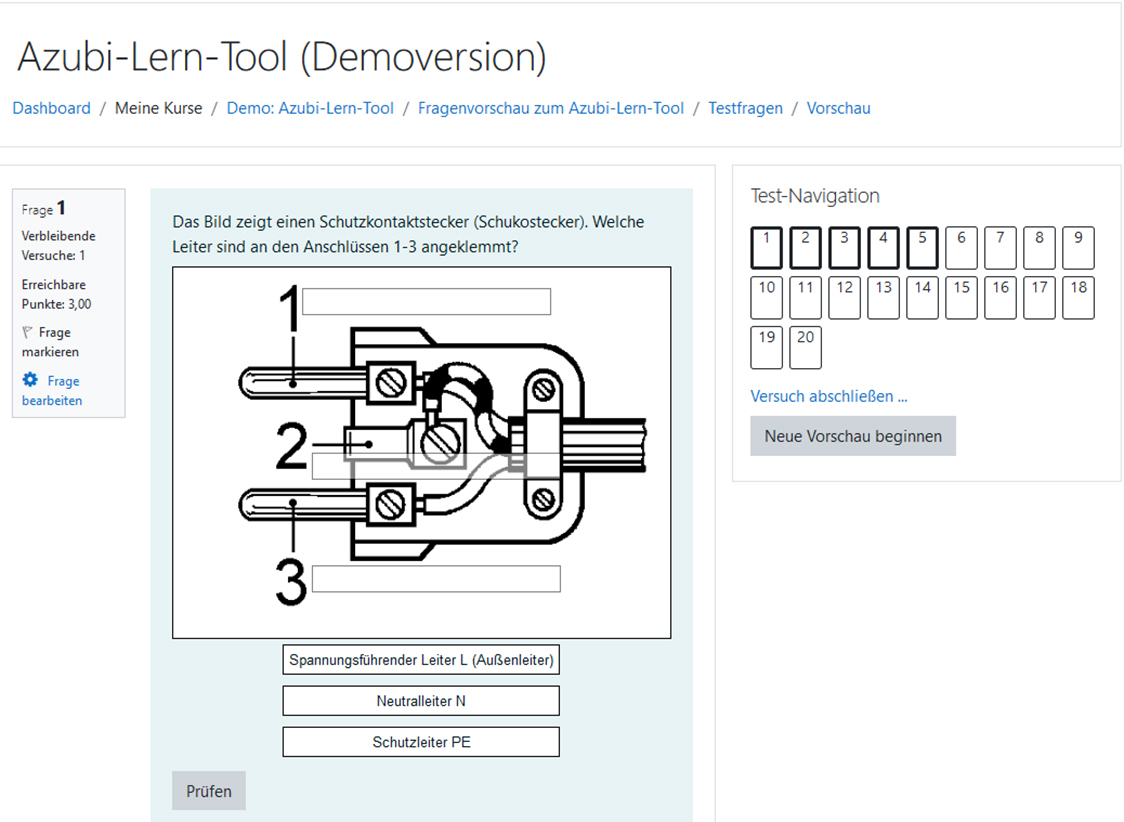Viewport: 1124px width, 822px height.
Task: Click Versuch abschließen link
Action: (x=828, y=396)
